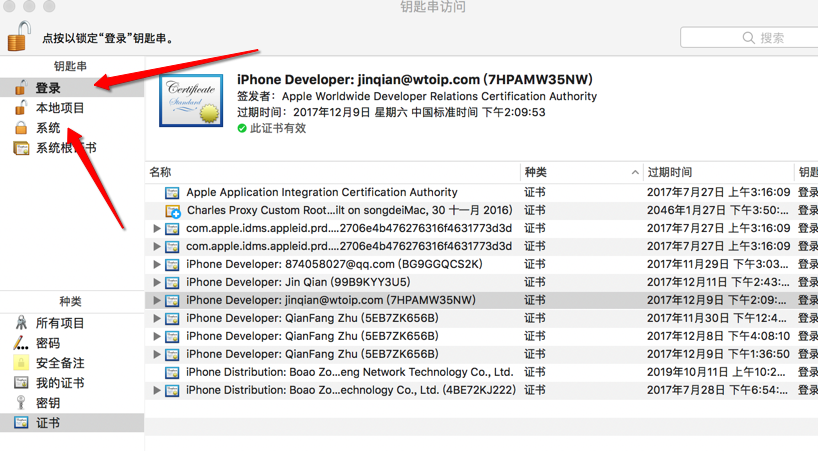The image size is (818, 451).
Task: Click certificate icon of jinqian@wtoip.com row
Action: point(172,300)
